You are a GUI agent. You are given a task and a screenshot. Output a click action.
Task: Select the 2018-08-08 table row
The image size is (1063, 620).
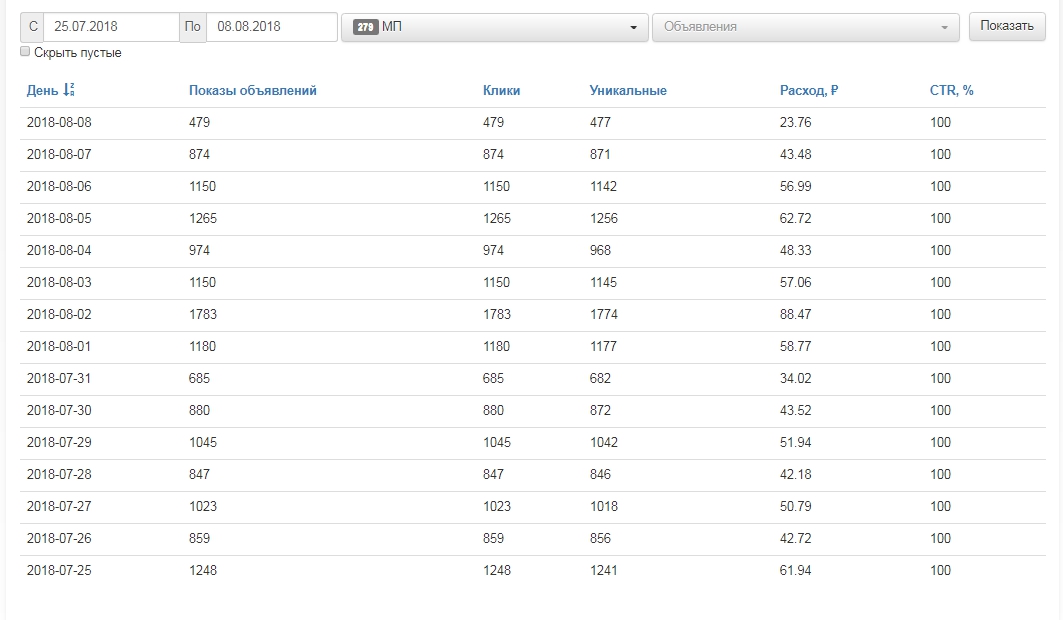pyautogui.click(x=533, y=123)
